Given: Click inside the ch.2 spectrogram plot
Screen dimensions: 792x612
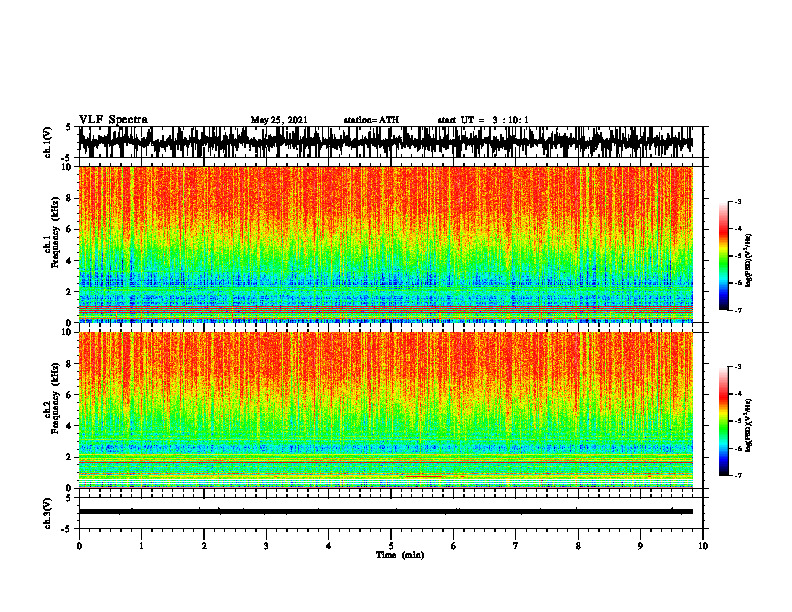Looking at the screenshot, I should pyautogui.click(x=386, y=410).
